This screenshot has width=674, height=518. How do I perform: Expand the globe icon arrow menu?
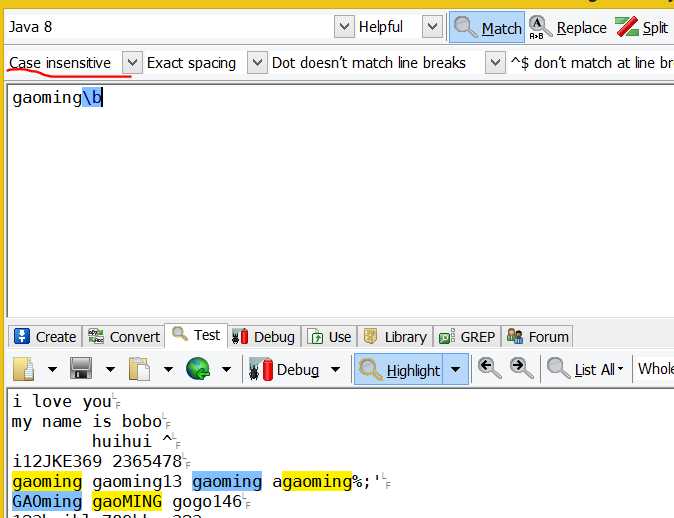tap(227, 369)
